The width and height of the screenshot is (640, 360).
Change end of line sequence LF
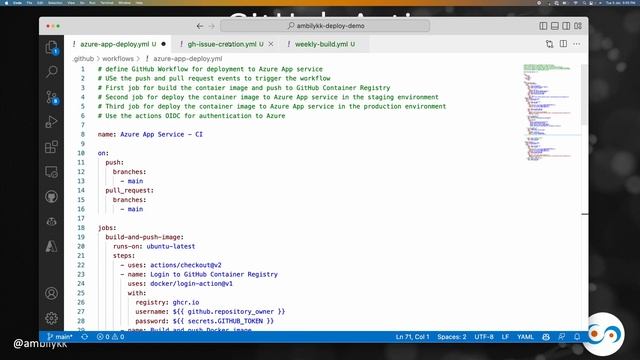click(505, 337)
